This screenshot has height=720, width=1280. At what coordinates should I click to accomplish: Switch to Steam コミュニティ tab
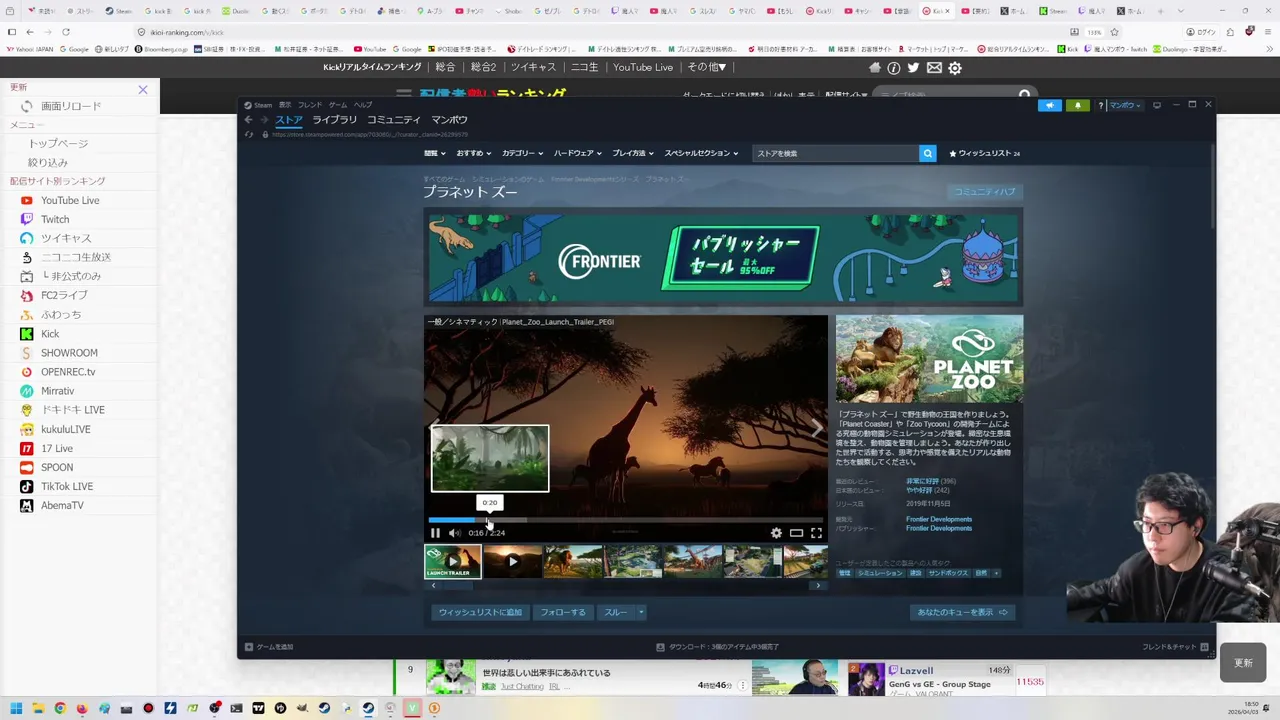[x=394, y=120]
